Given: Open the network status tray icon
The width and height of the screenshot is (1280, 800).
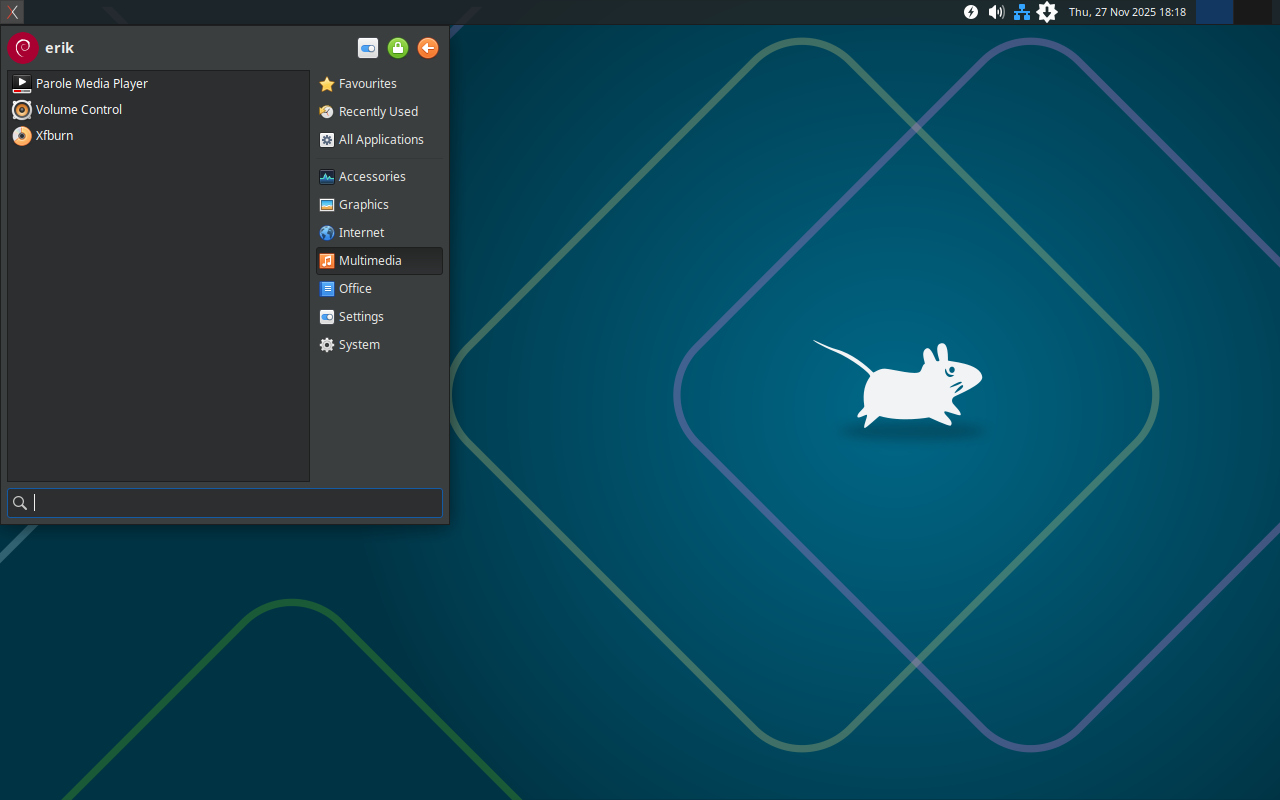Looking at the screenshot, I should pyautogui.click(x=1021, y=12).
